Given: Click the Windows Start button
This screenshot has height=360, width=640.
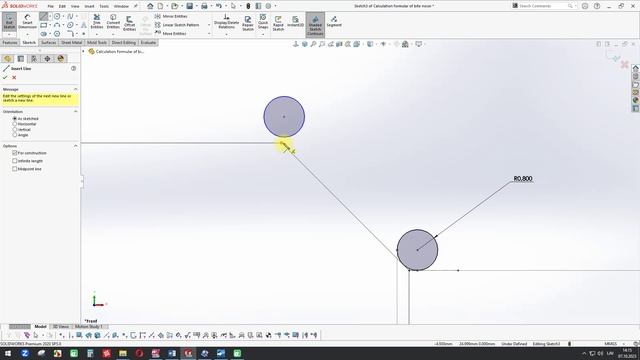Looking at the screenshot, I should coord(8,353).
